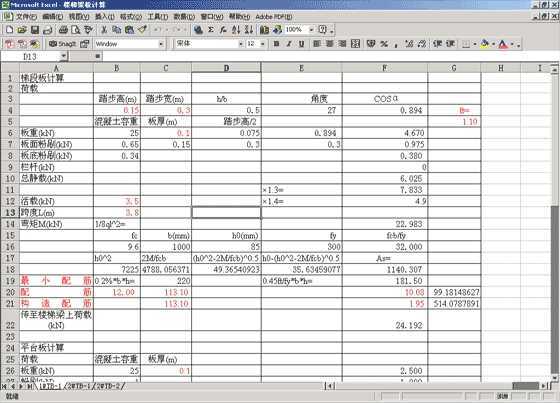Run the spelling check icon

click(x=89, y=30)
